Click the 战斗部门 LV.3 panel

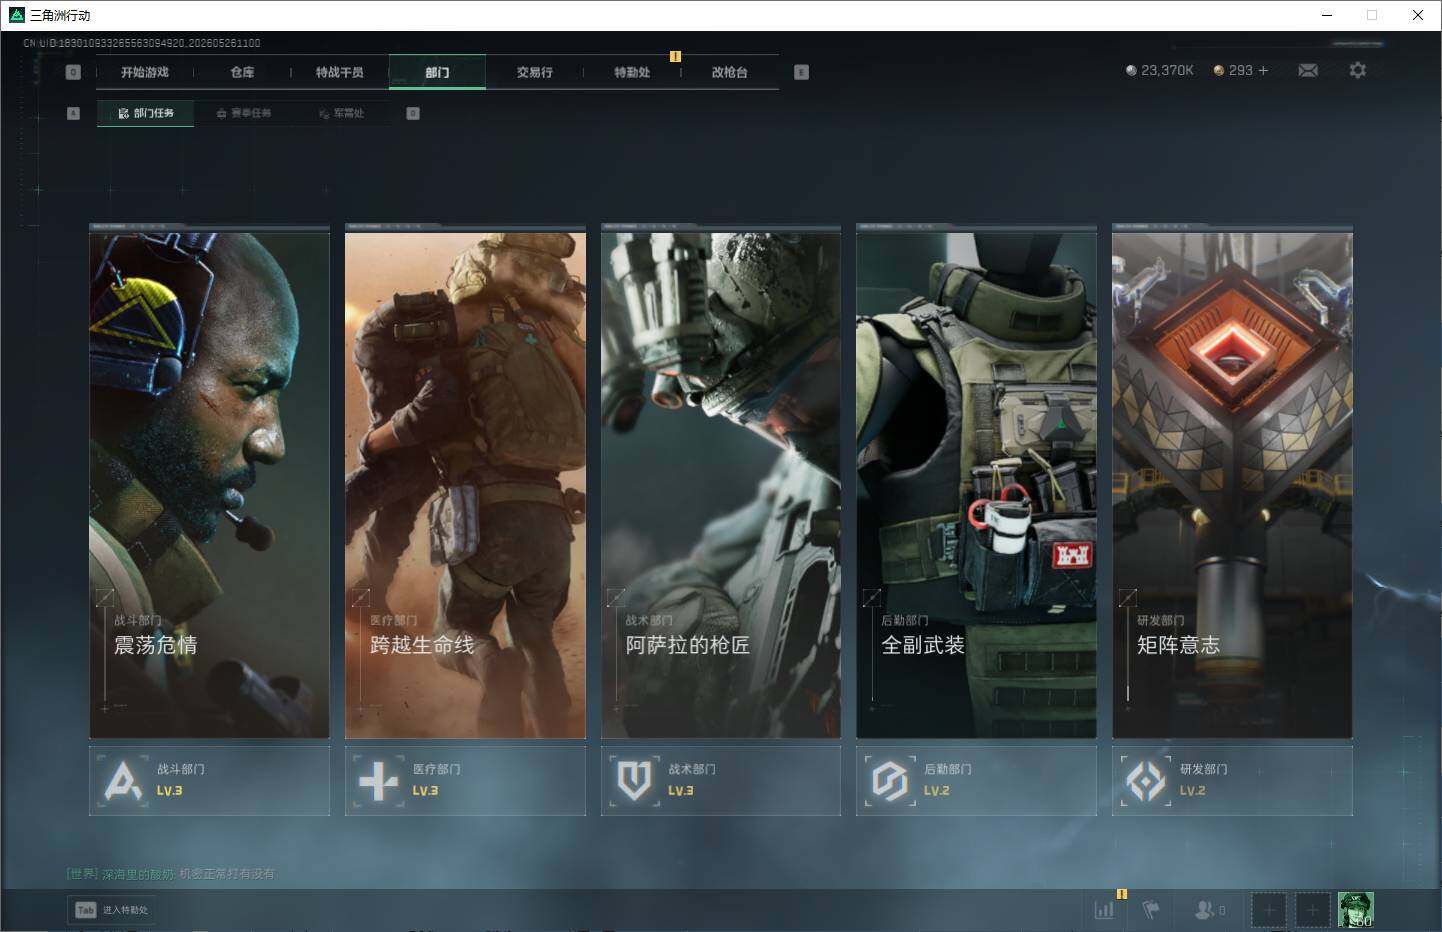[209, 781]
